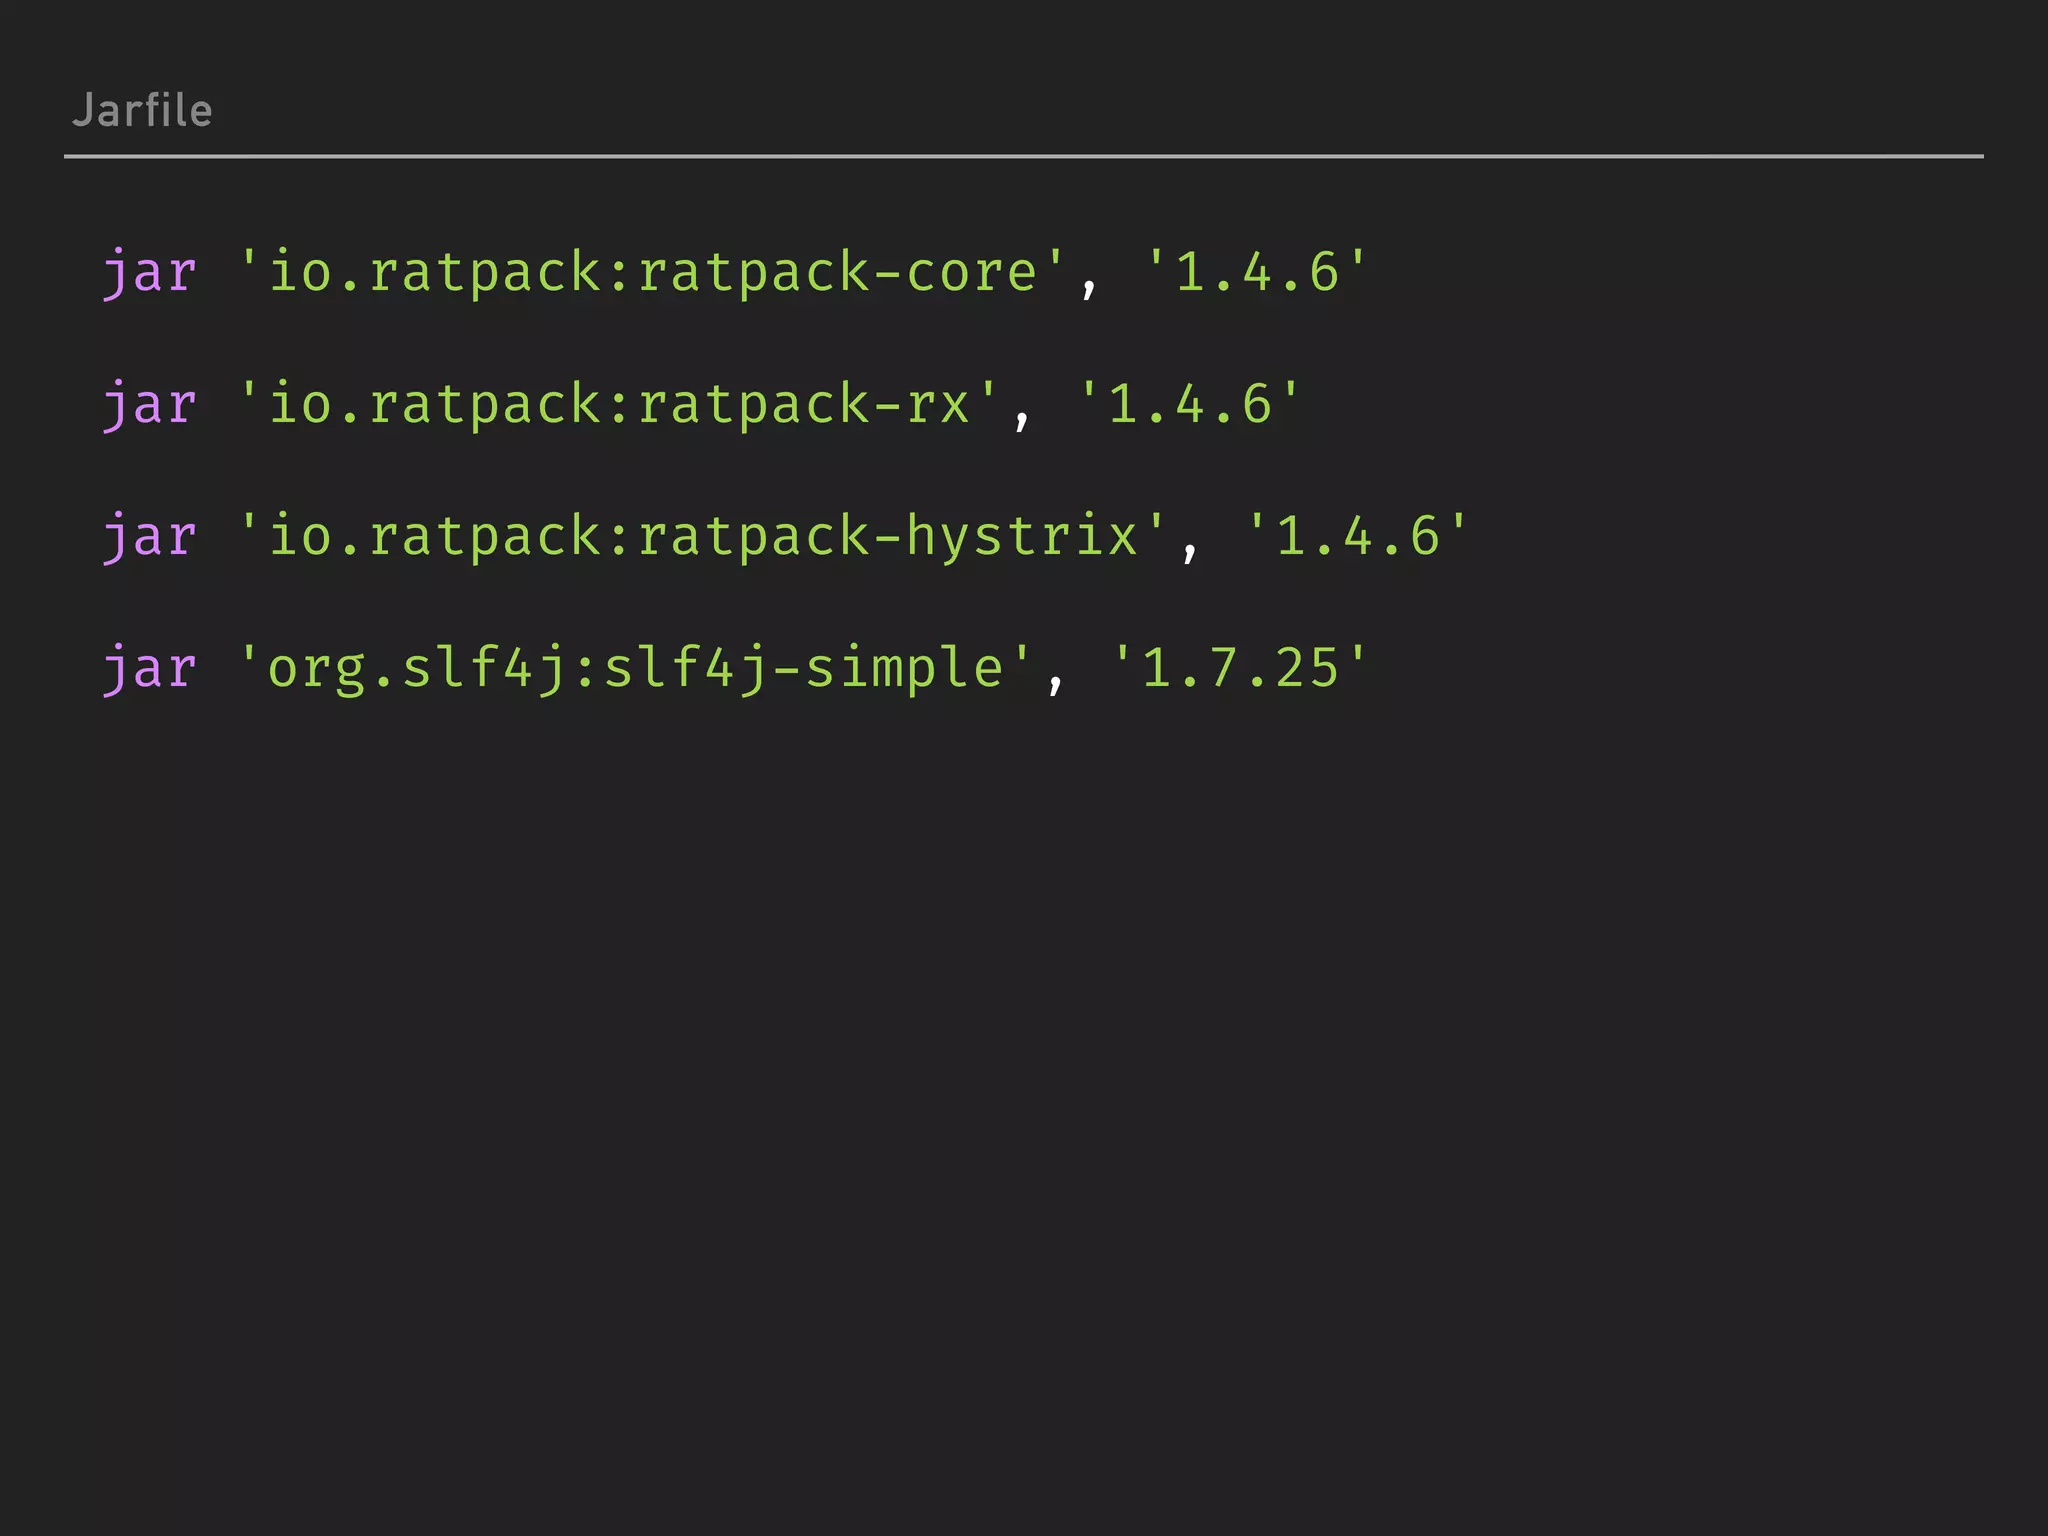Click the '1.4.6' version on the ratpack-rx line
This screenshot has height=1536, width=2048.
tap(1190, 404)
